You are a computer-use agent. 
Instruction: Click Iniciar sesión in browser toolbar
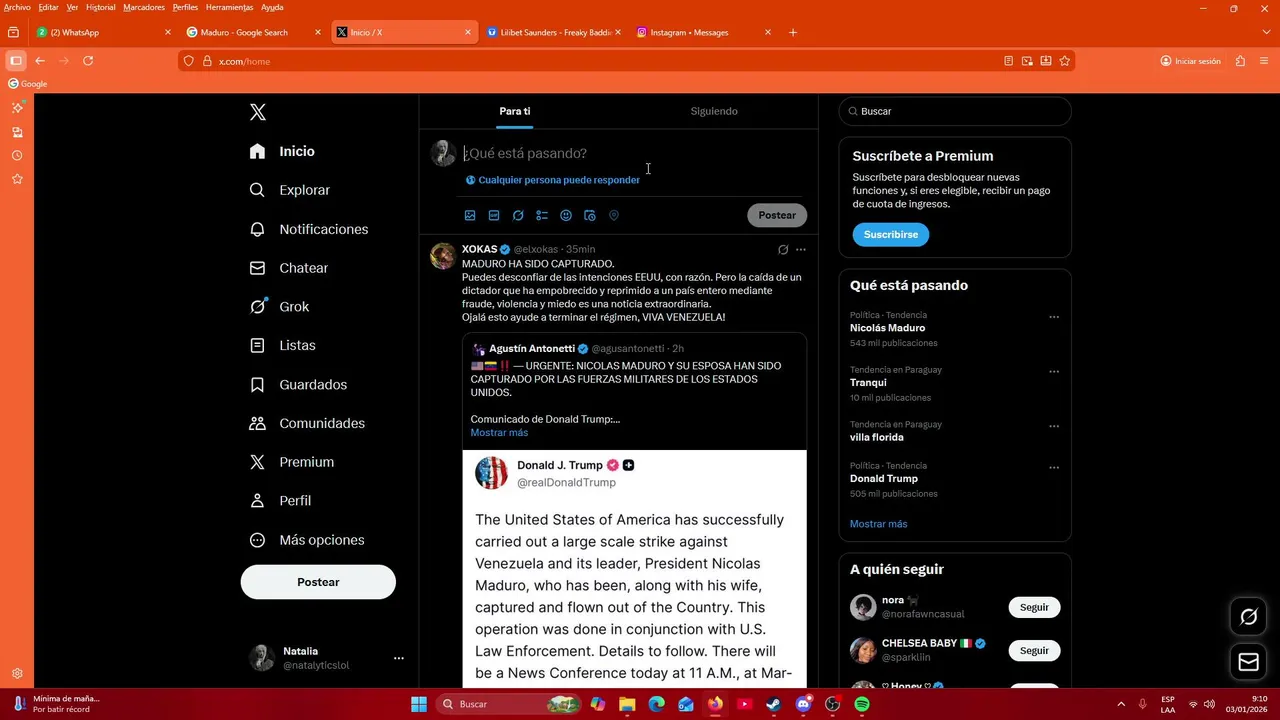point(1190,61)
